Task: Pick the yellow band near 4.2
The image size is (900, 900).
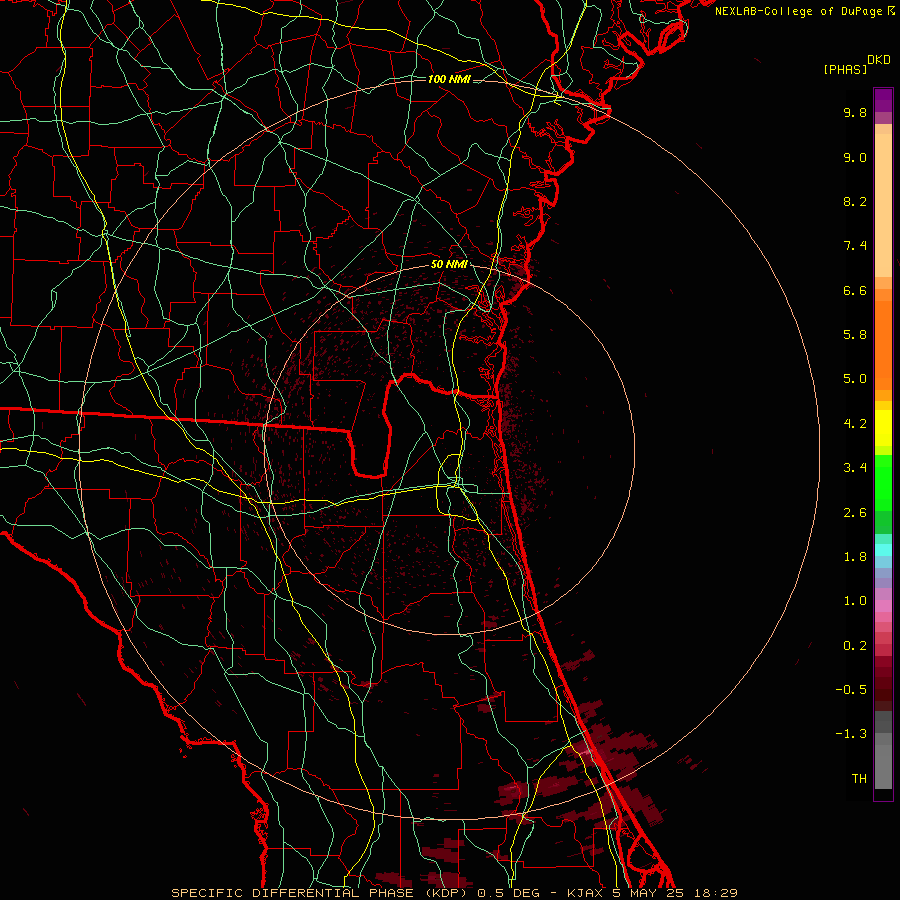Action: pyautogui.click(x=883, y=428)
